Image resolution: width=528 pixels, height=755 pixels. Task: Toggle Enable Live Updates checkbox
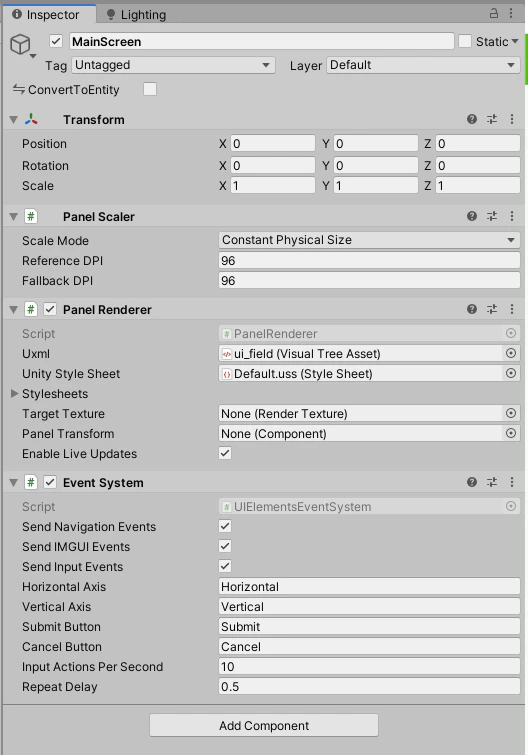[225, 453]
